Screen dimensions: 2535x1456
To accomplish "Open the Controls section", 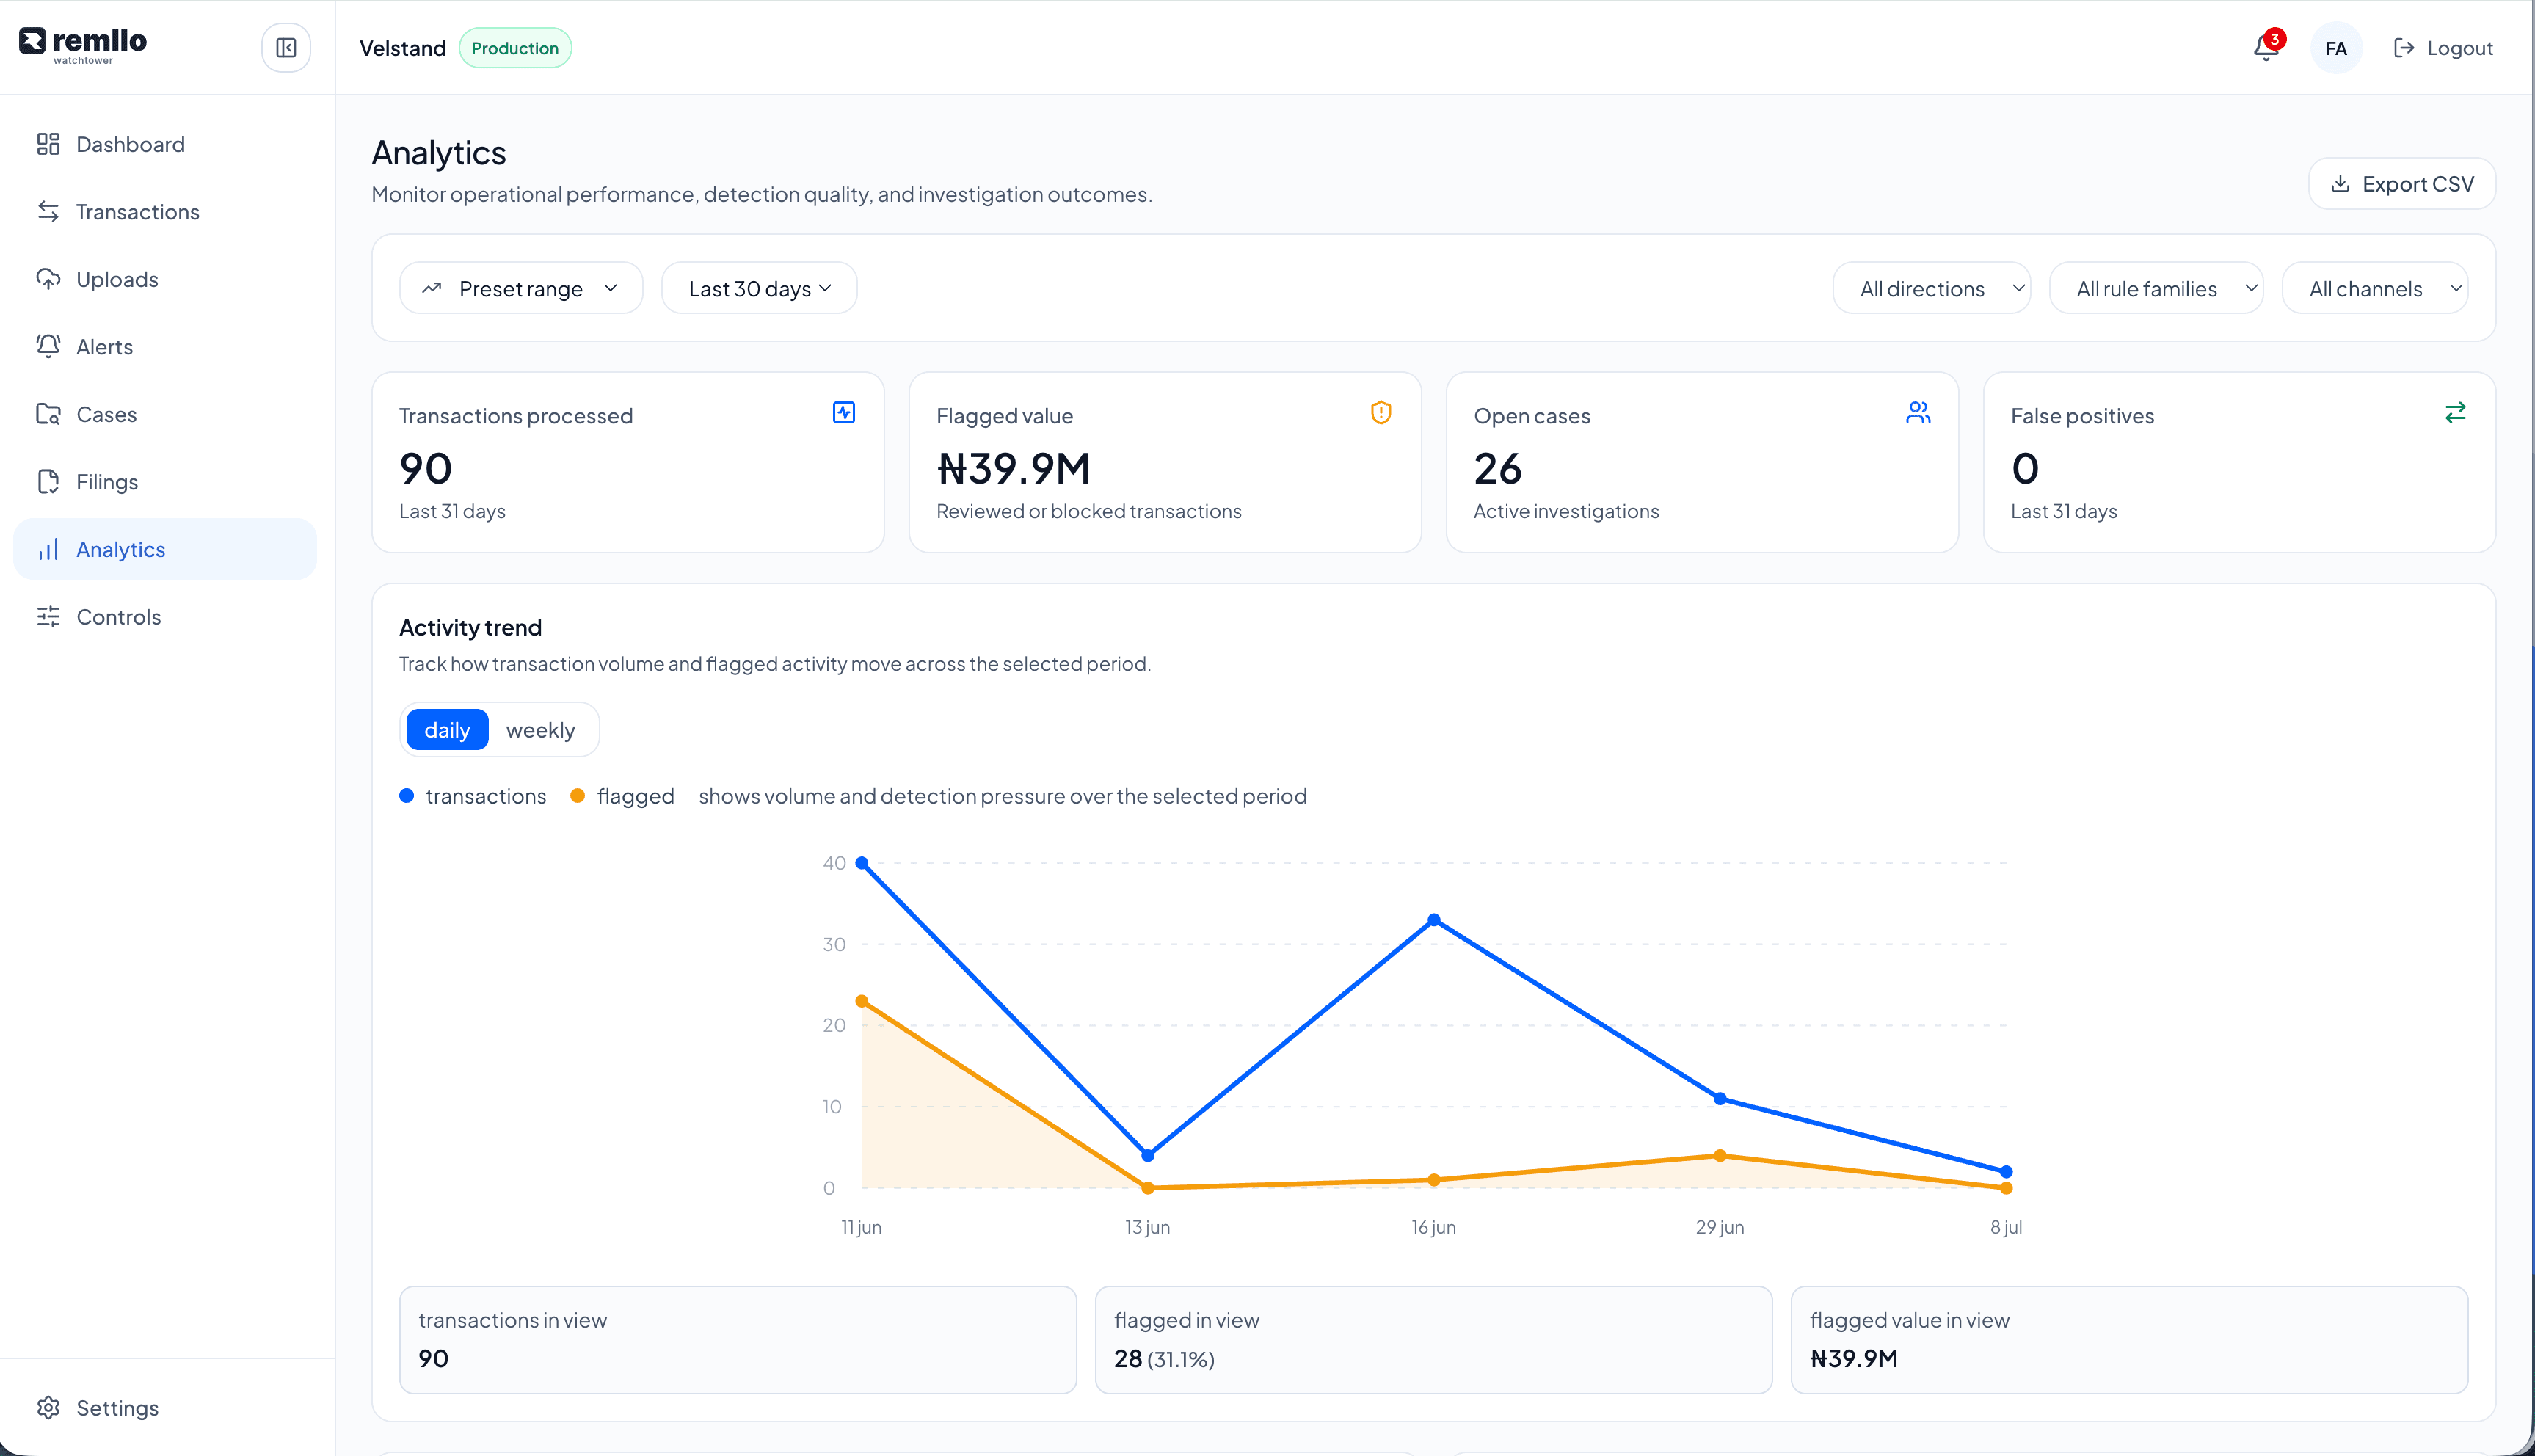I will point(165,616).
